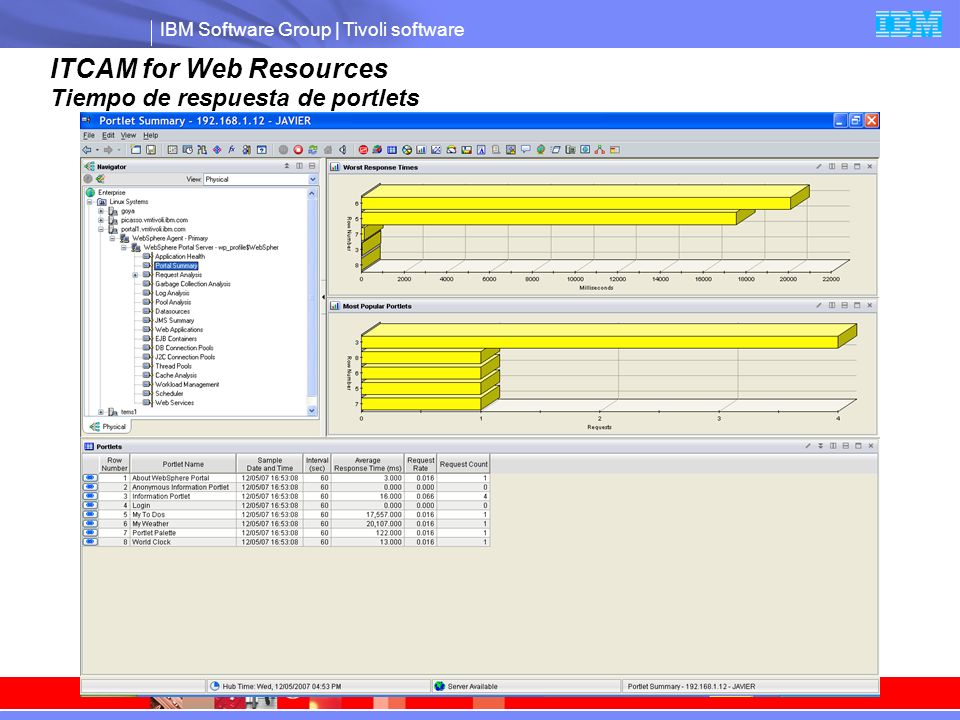Screen dimensions: 960x720
Task: Select the Physical tab under Navigator
Action: click(x=107, y=427)
